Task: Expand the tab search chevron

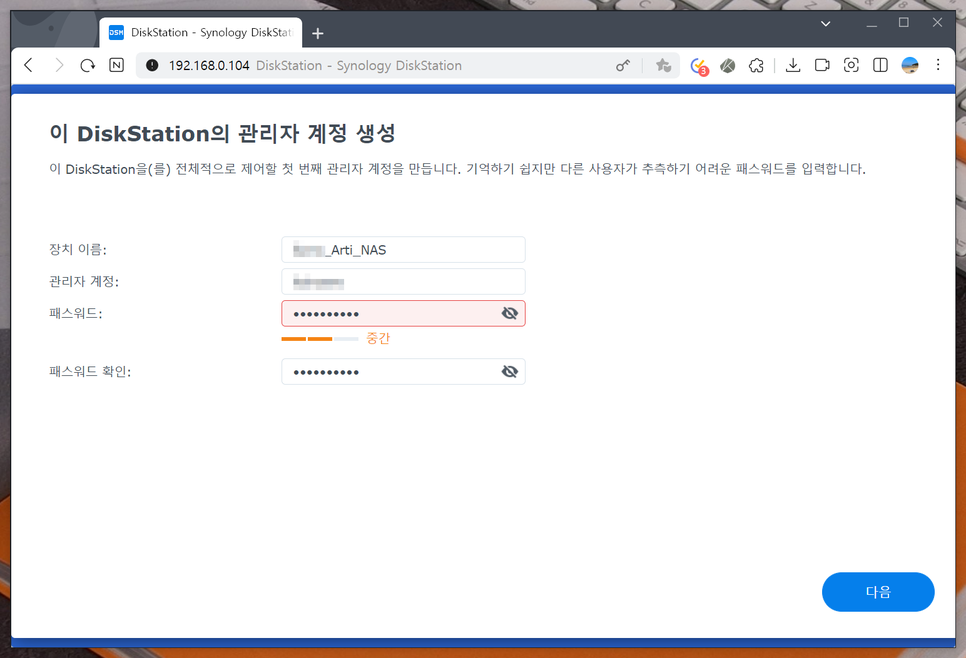Action: [x=826, y=24]
